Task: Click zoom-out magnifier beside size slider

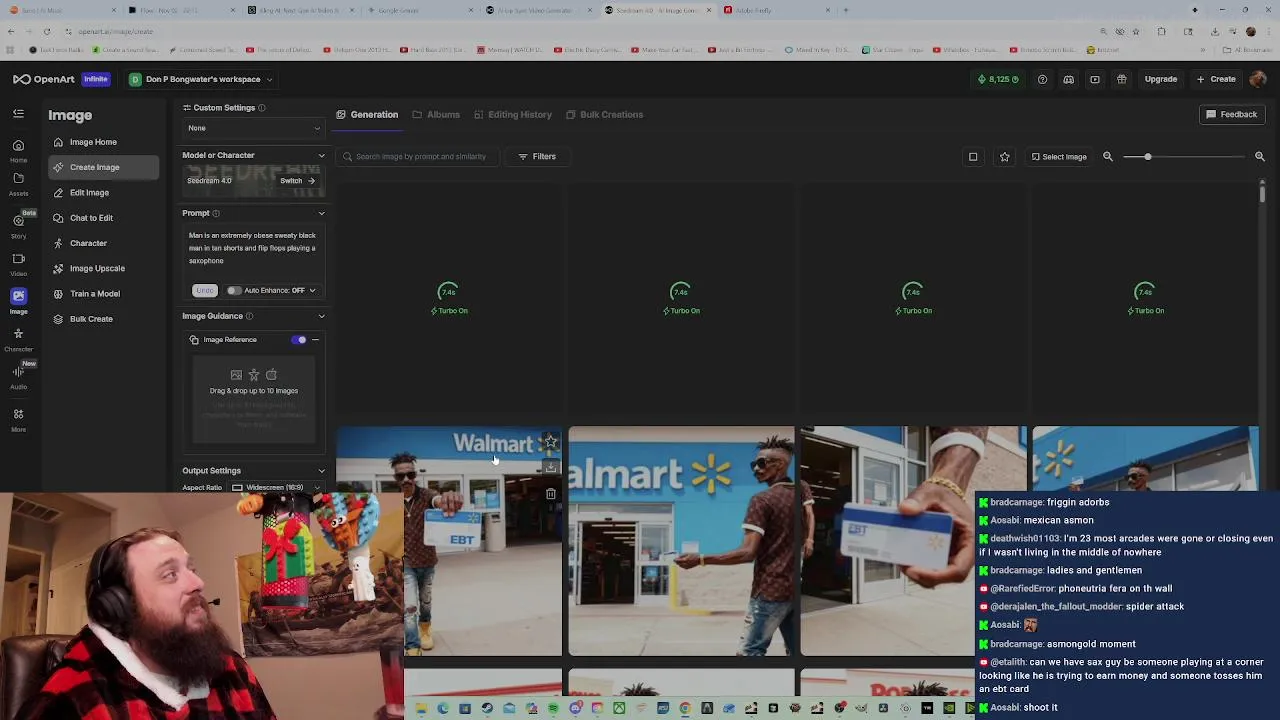Action: pyautogui.click(x=1108, y=156)
